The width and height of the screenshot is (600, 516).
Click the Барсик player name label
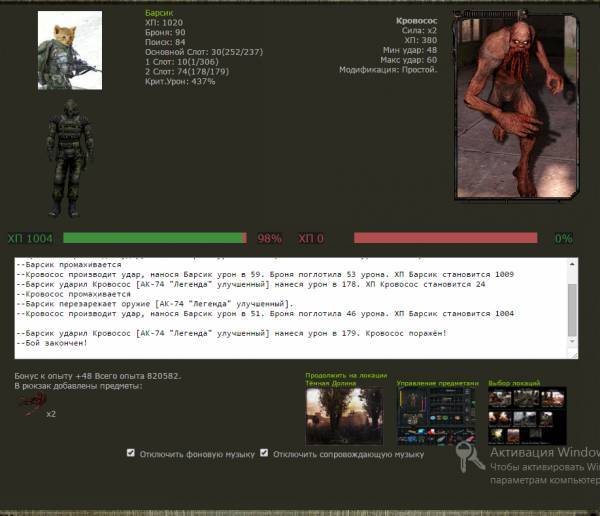[159, 13]
